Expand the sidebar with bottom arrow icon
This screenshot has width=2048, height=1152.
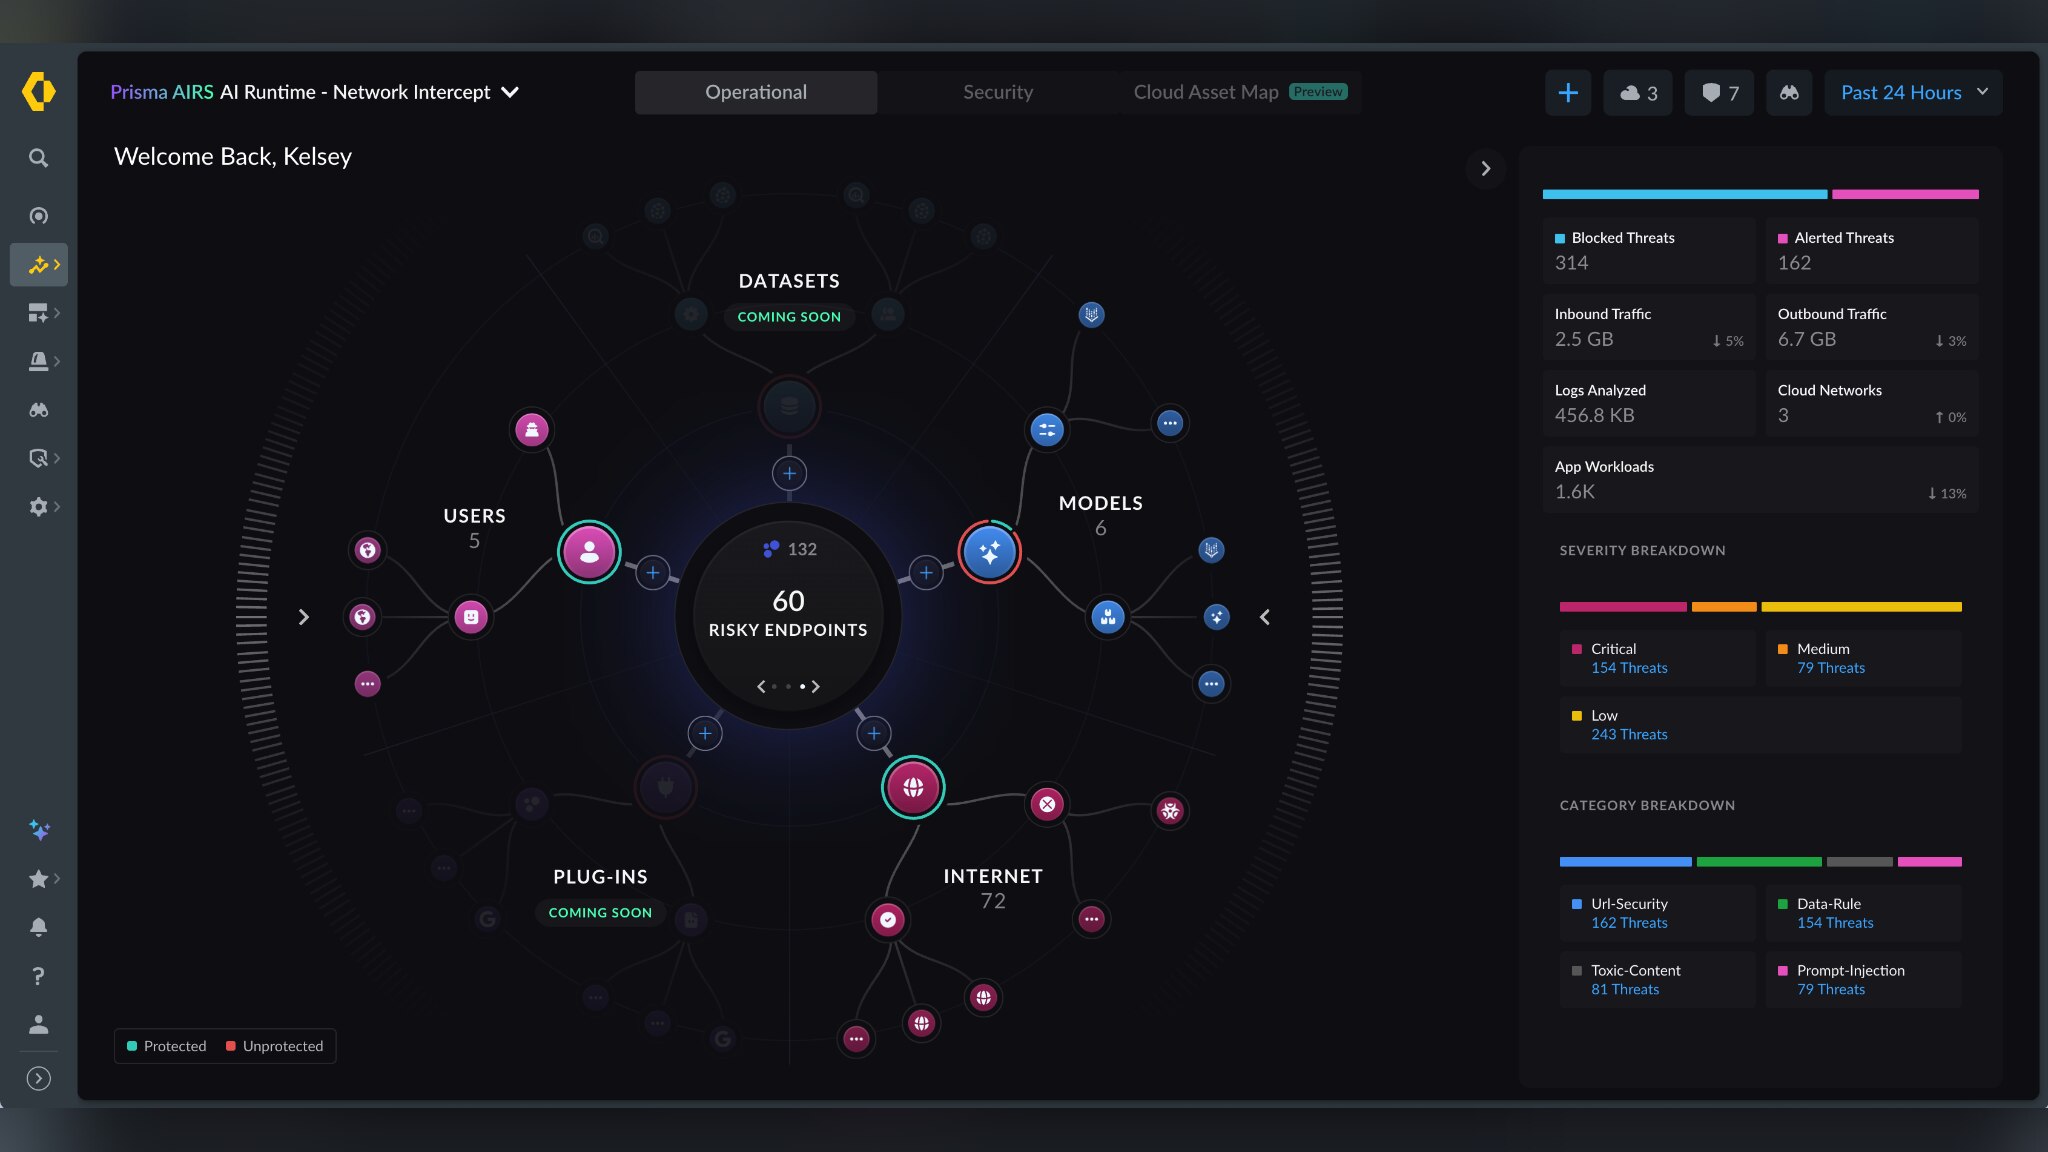click(x=38, y=1078)
